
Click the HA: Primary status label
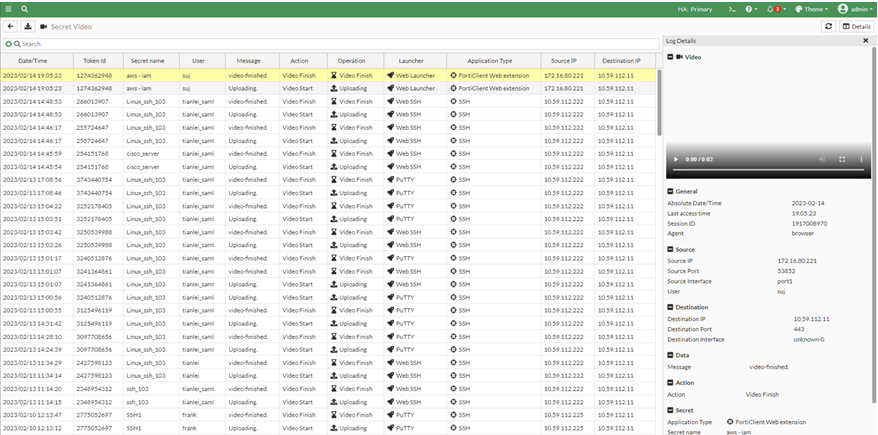[695, 10]
